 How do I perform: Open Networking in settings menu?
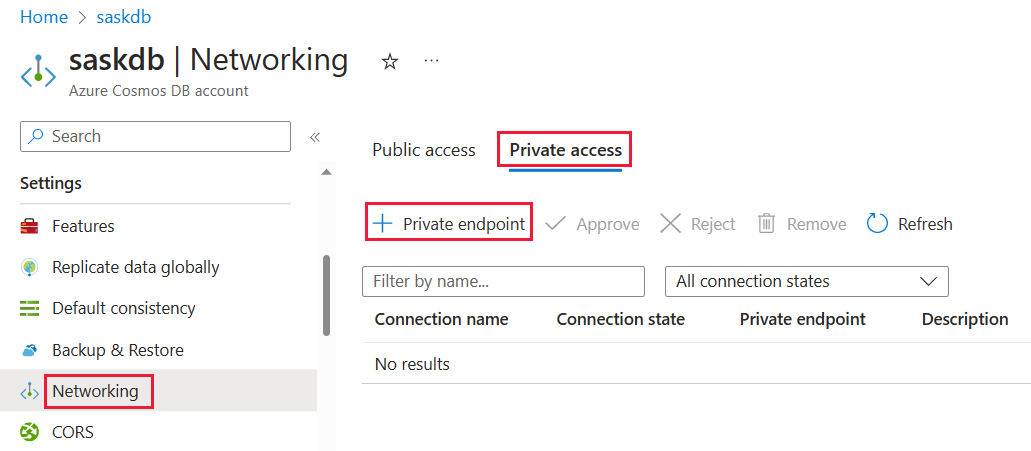[x=96, y=391]
